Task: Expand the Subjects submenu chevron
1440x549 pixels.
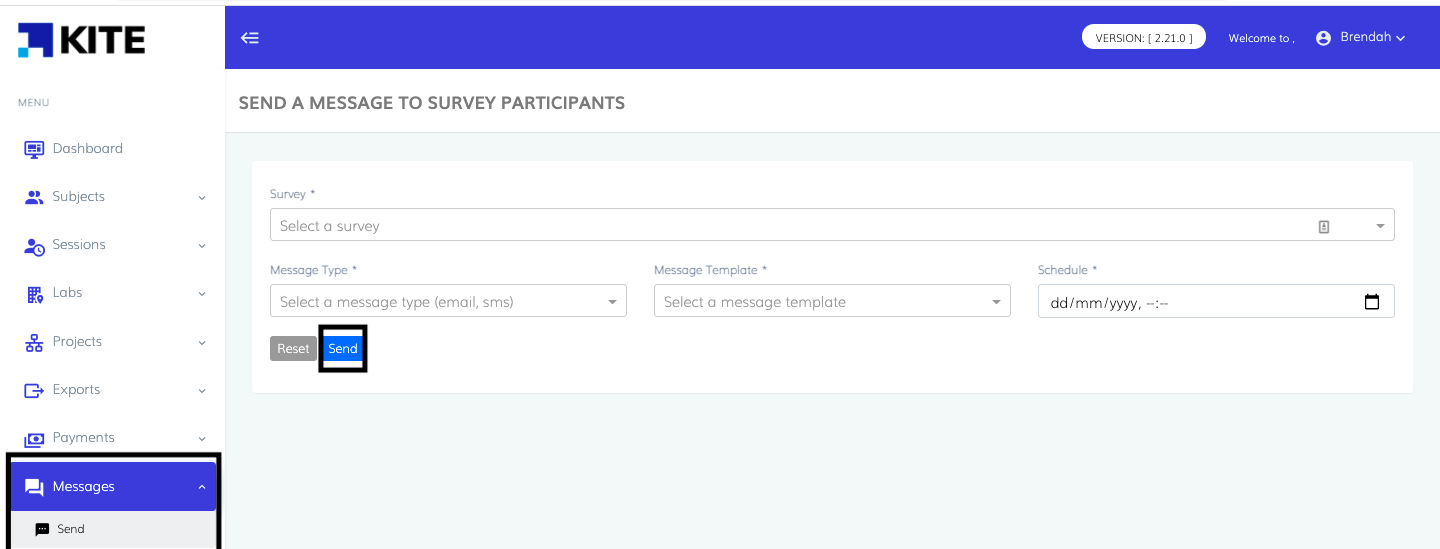Action: [202, 198]
